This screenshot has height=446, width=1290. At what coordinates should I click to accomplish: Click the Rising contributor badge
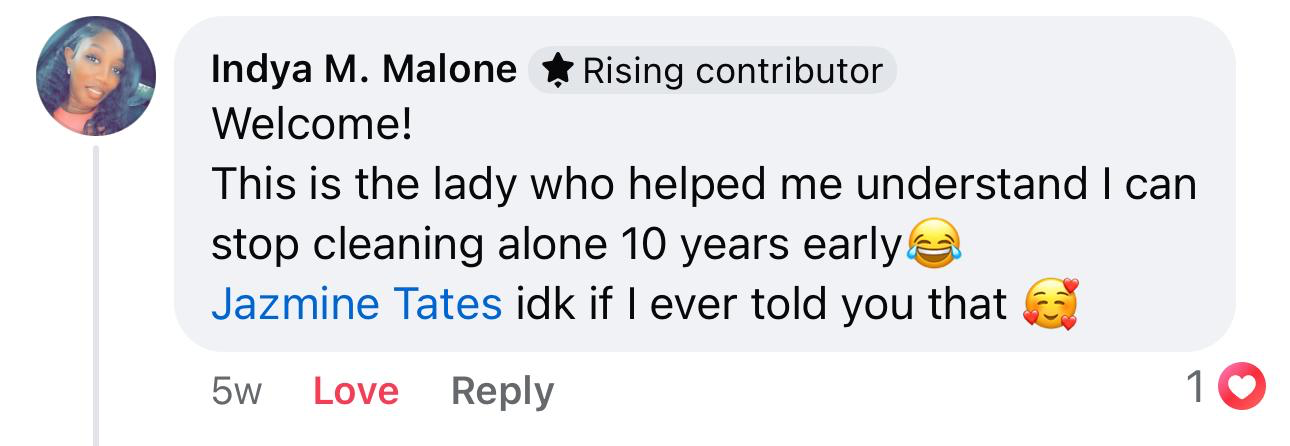point(712,71)
